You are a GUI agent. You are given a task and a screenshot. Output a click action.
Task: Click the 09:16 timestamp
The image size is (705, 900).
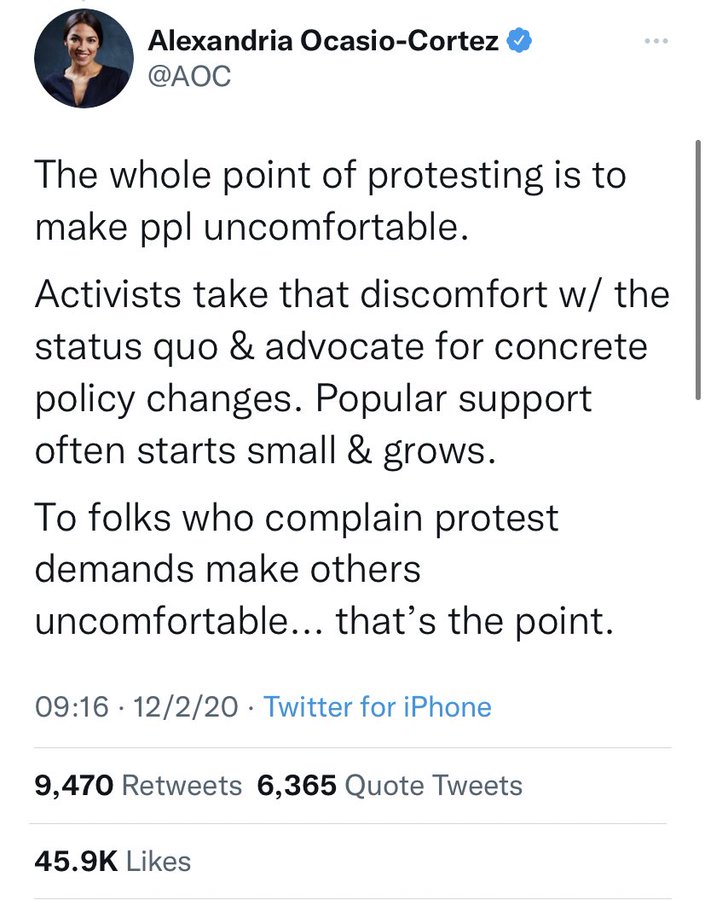tap(71, 707)
